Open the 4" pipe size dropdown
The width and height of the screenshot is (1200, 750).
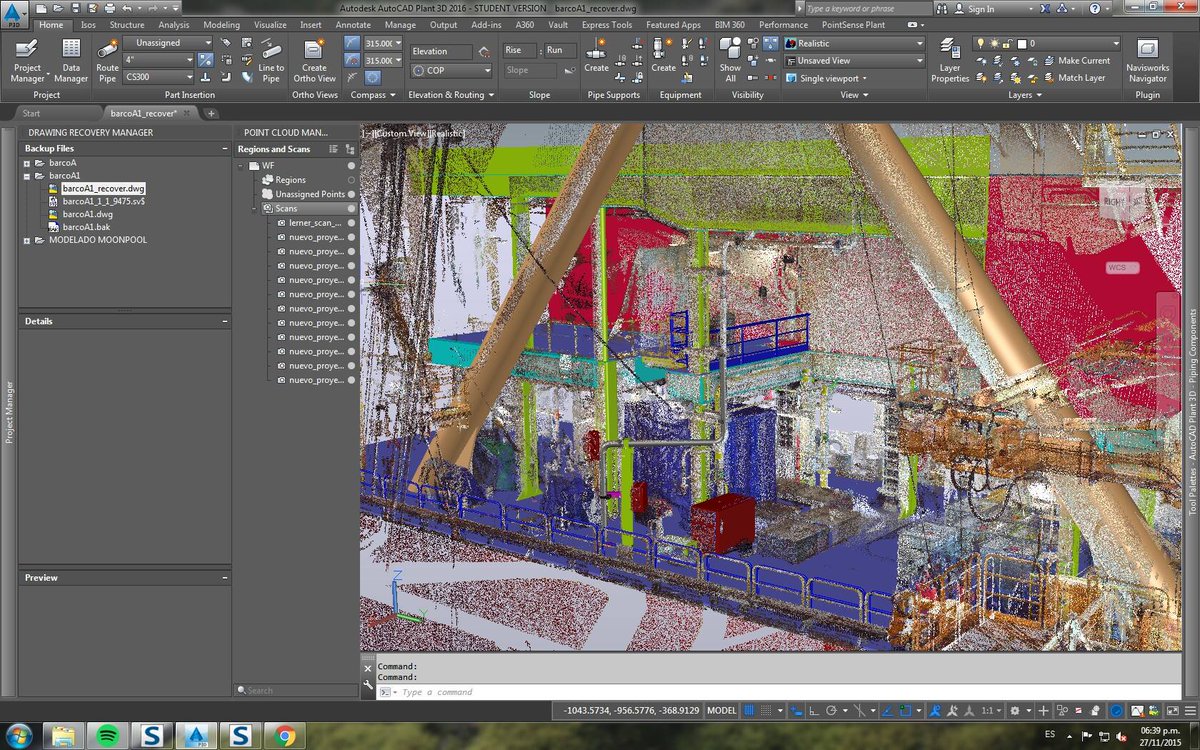pyautogui.click(x=158, y=60)
